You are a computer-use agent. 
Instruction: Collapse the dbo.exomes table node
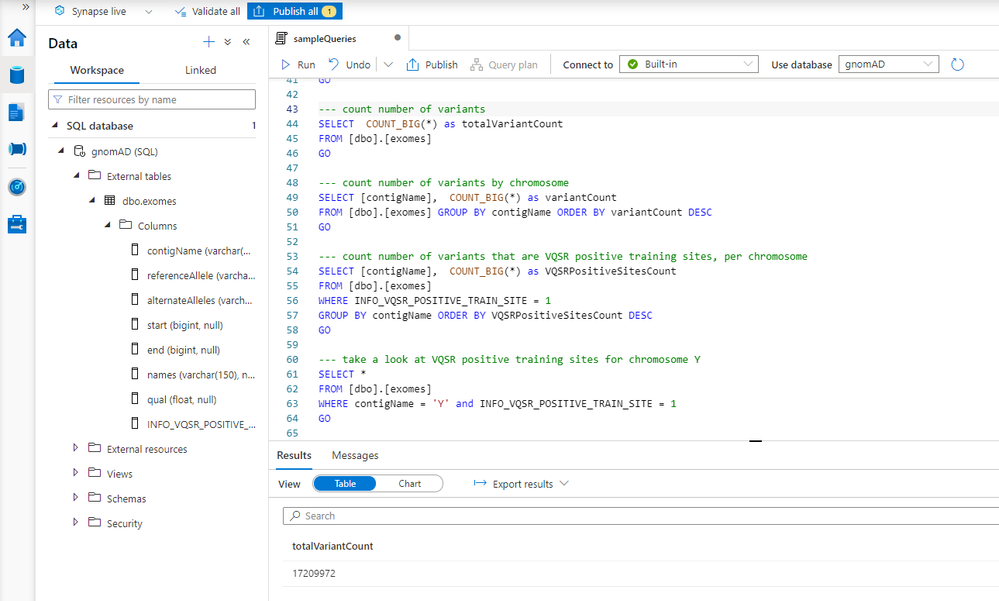(92, 200)
